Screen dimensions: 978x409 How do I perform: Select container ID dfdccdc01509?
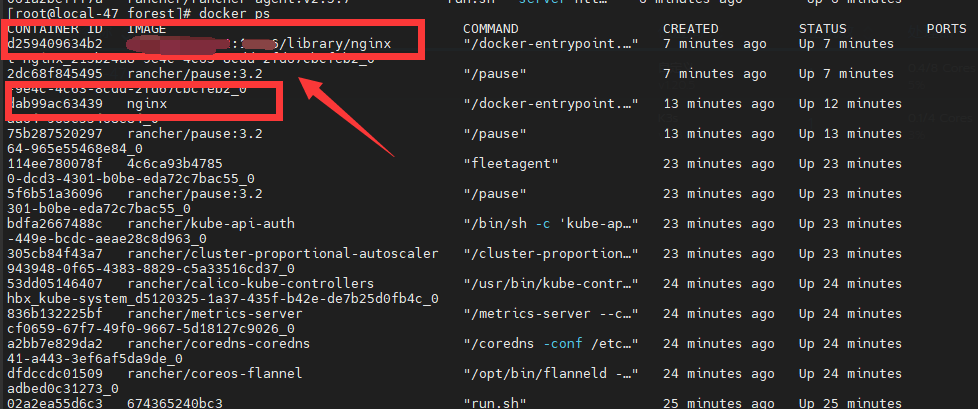[55, 373]
